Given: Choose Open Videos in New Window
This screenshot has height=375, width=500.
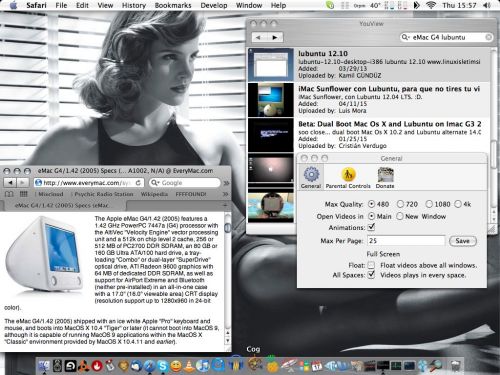Looking at the screenshot, I should tap(400, 216).
